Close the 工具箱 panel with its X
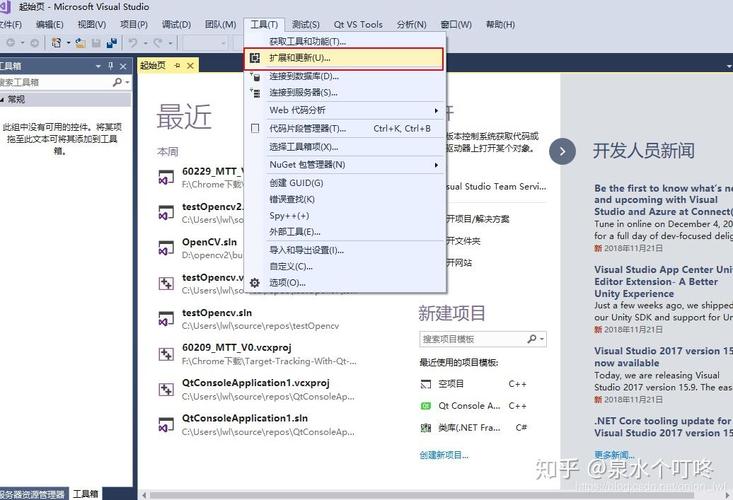The width and height of the screenshot is (733, 500). pyautogui.click(x=123, y=66)
